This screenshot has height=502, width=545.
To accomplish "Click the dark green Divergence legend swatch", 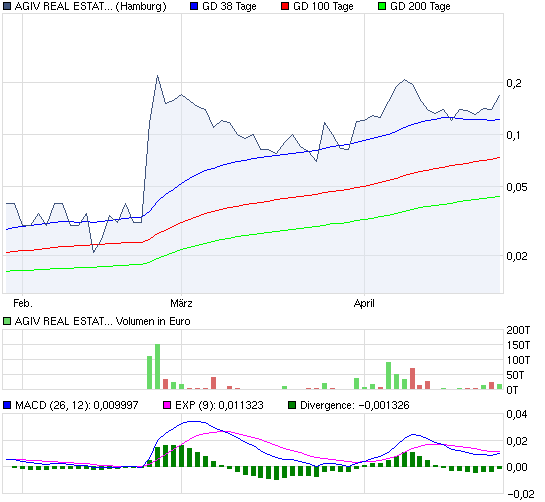I will tap(292, 405).
